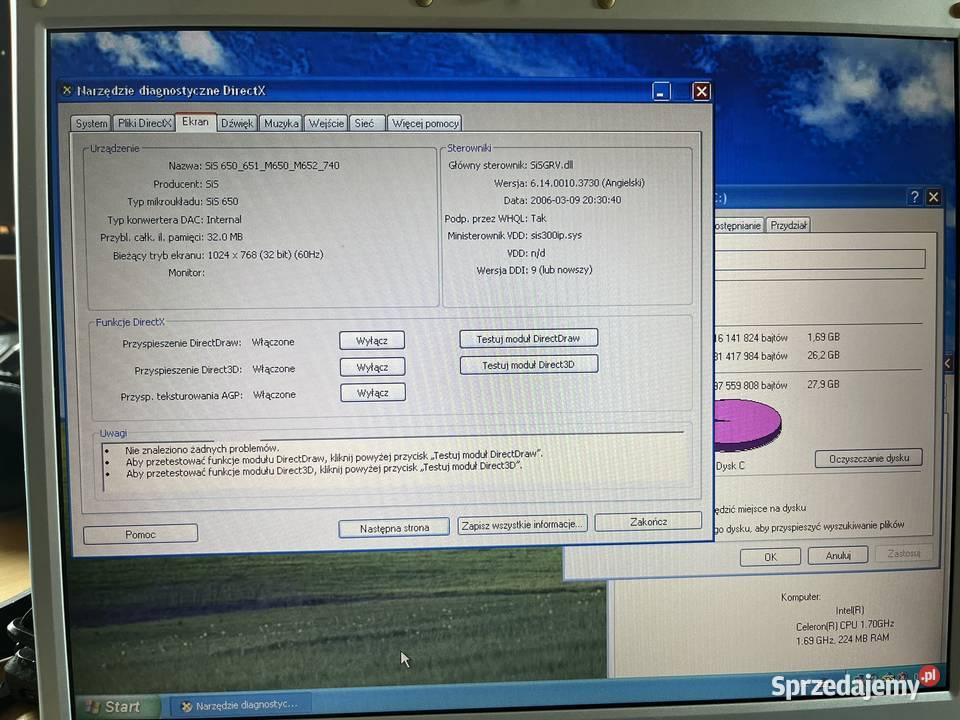Click version 6.14.0010.3730 text

click(587, 182)
